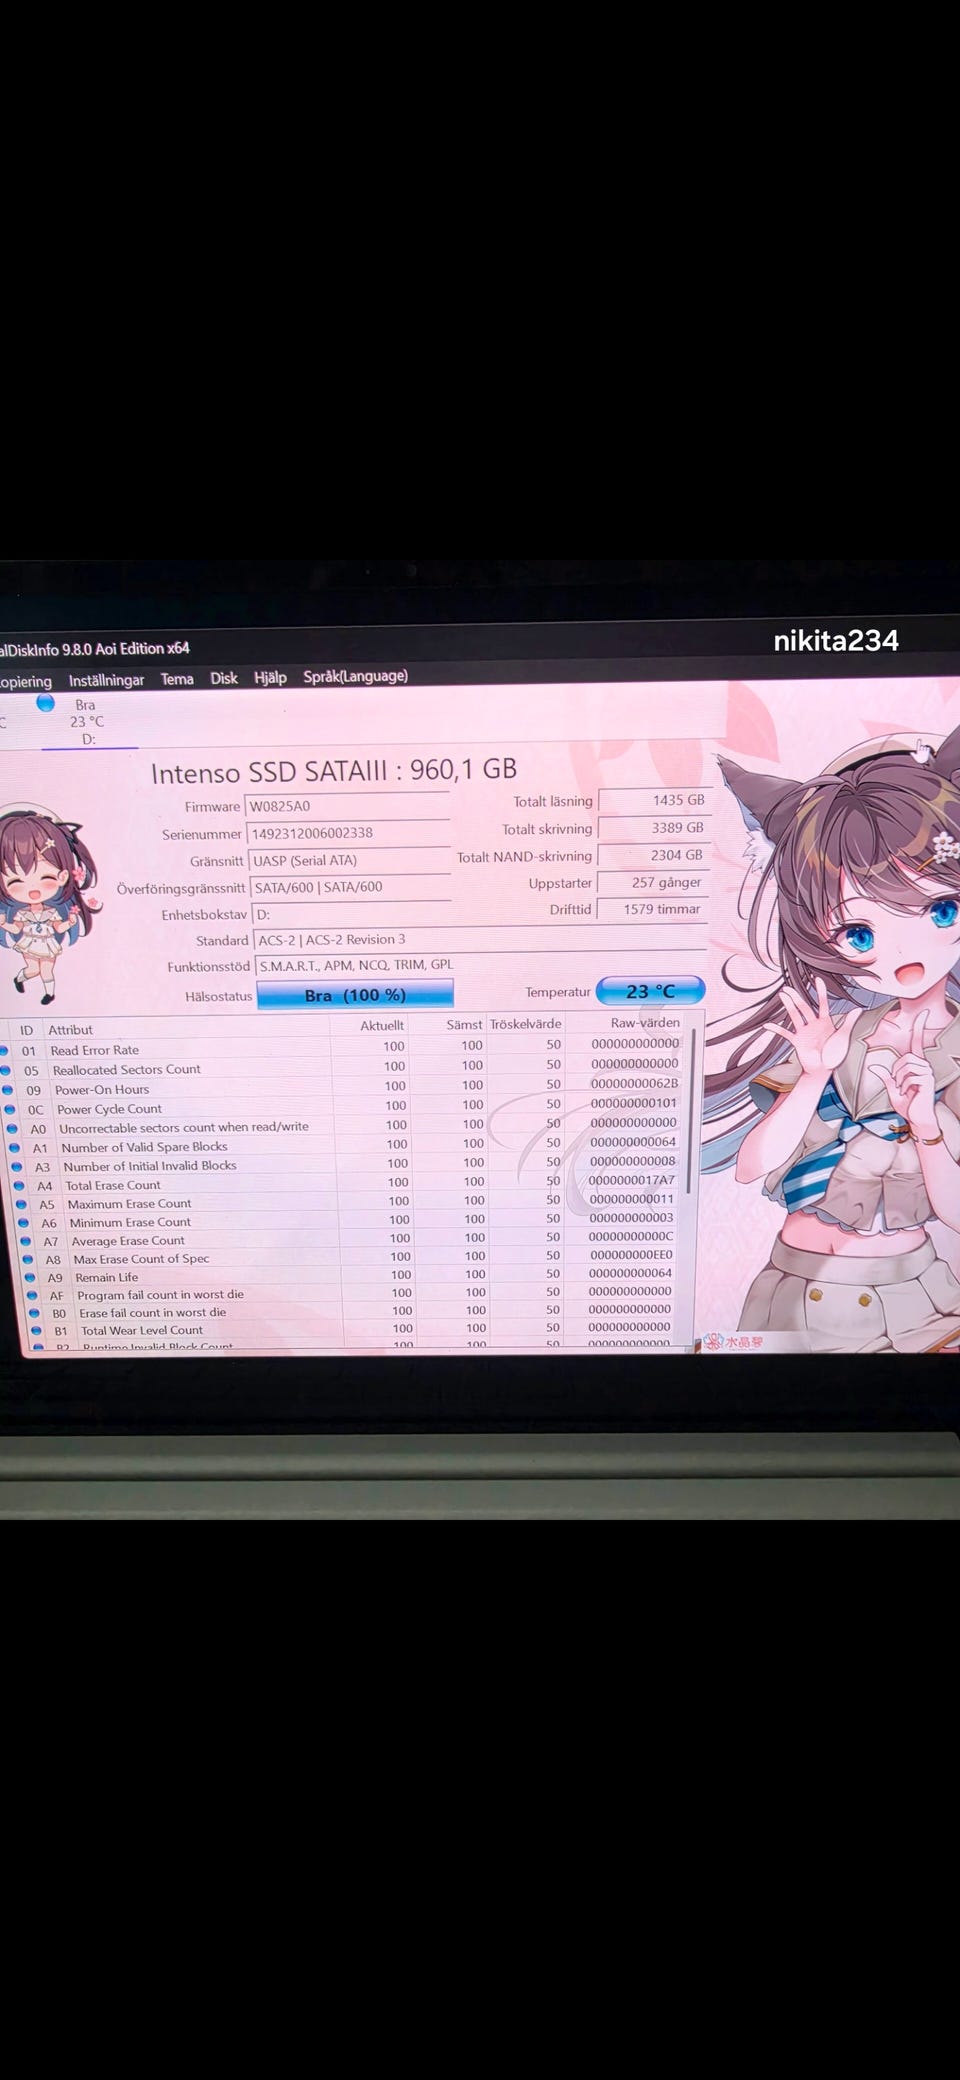Click the 23 °C temperature button
This screenshot has width=960, height=2080.
(651, 991)
